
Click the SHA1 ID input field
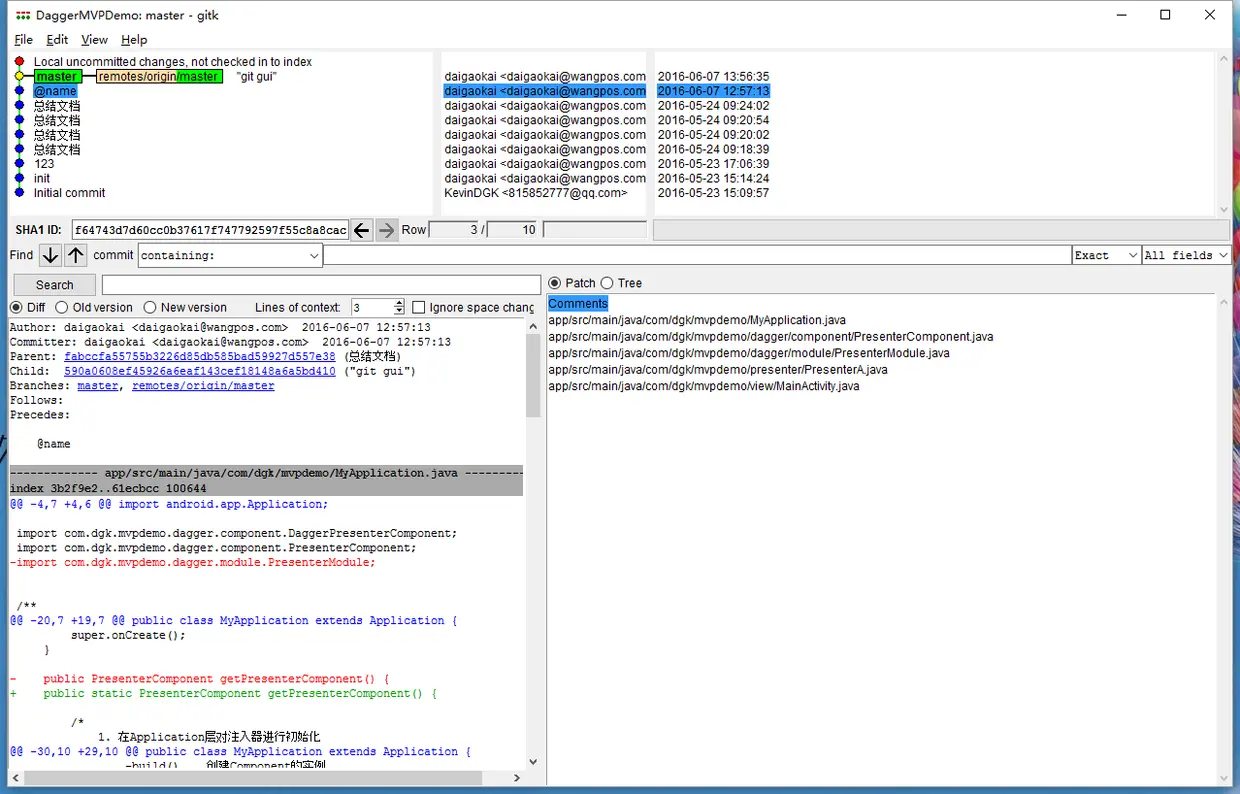210,230
